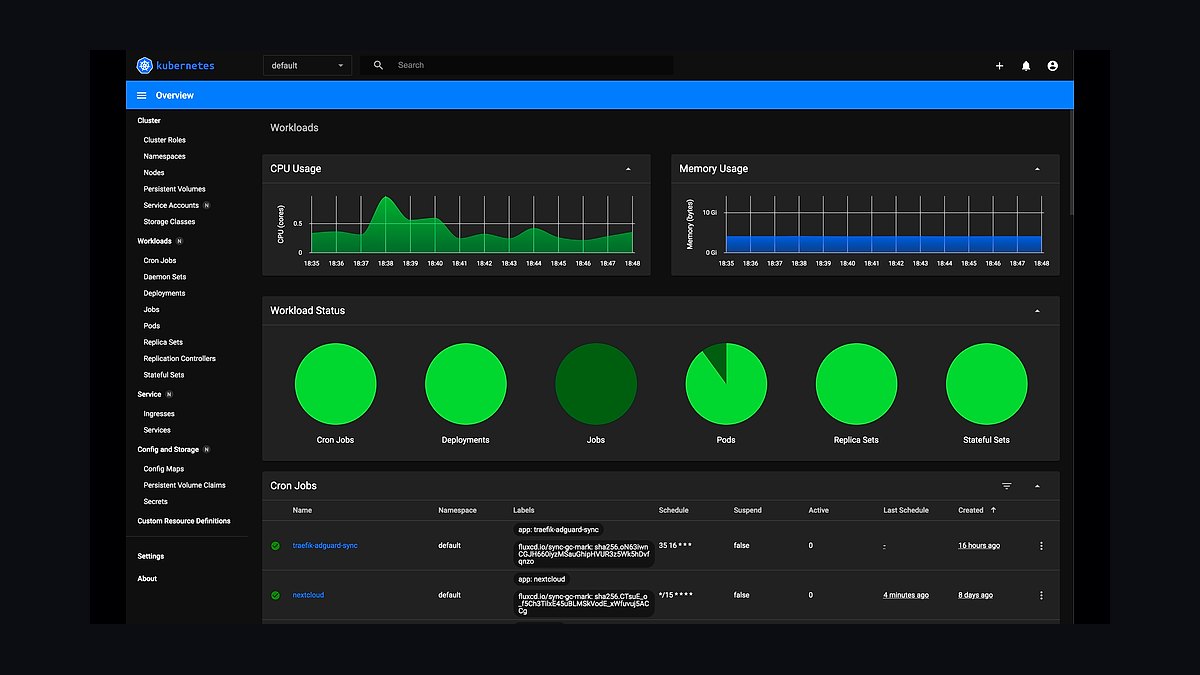Open Cluster section in sidebar
This screenshot has width=1200, height=675.
[x=149, y=121]
